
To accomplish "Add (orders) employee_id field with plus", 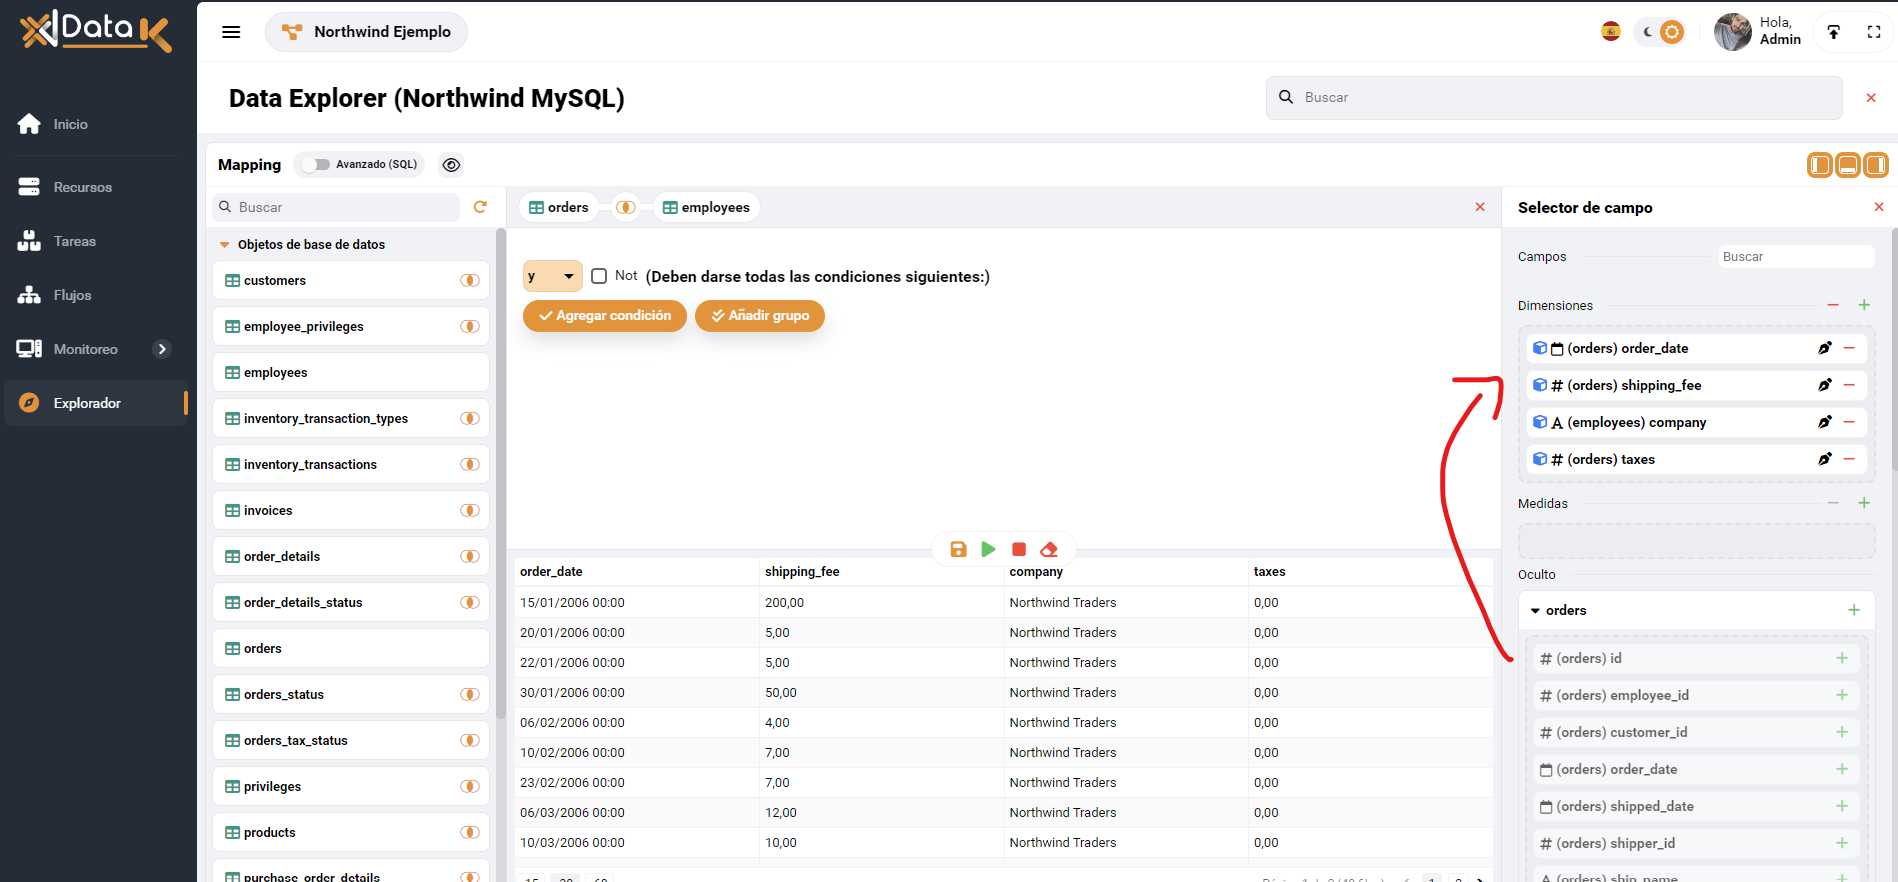I will tap(1841, 695).
